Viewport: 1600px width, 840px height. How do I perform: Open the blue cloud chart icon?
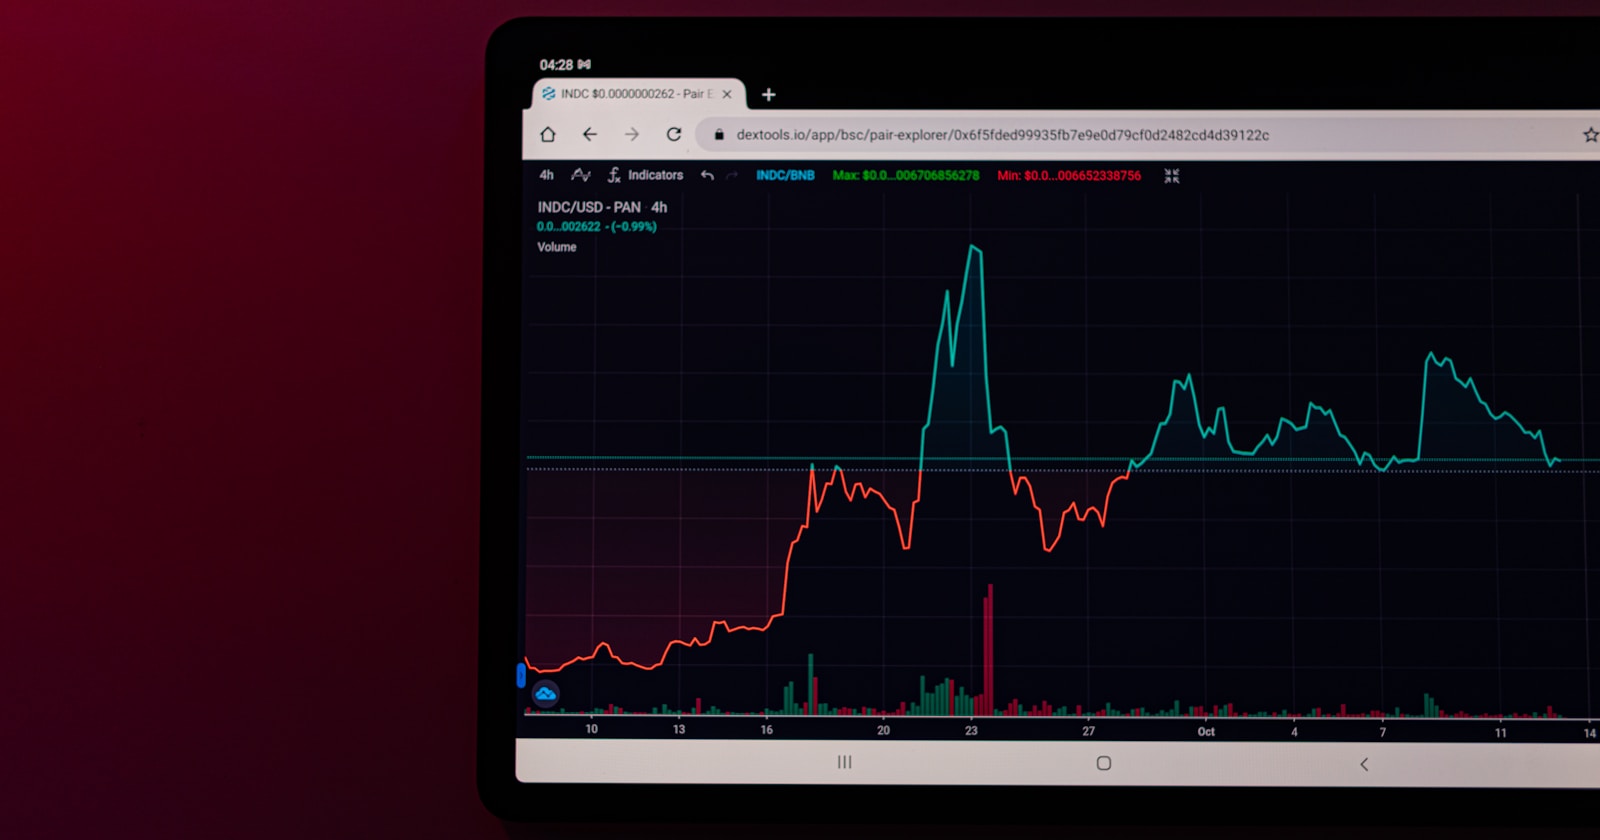coord(545,694)
